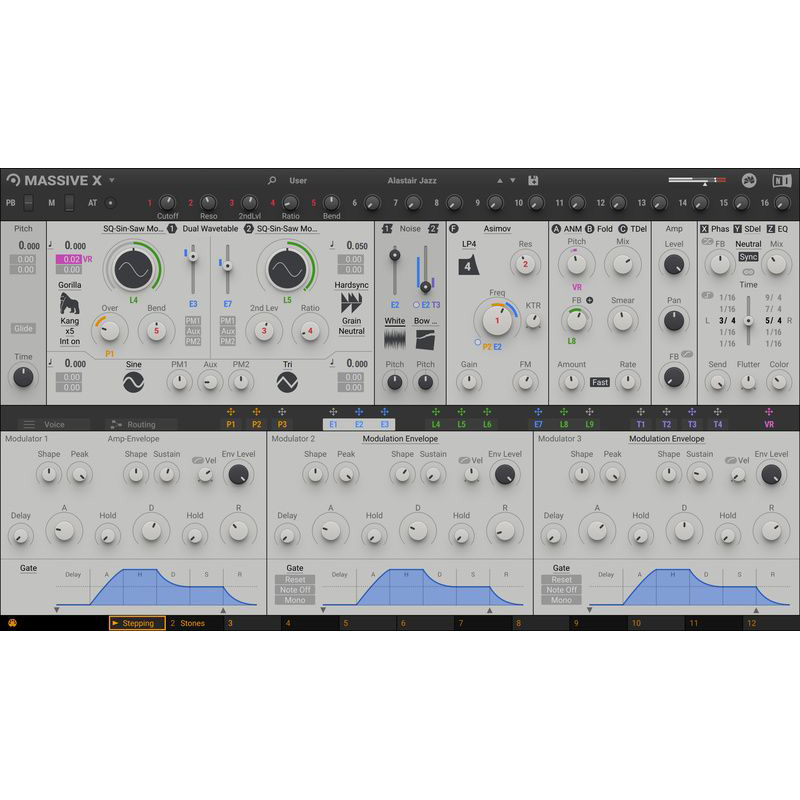Screen dimensions: 800x800
Task: Click the Cutoff macro knob 1
Action: pos(167,203)
